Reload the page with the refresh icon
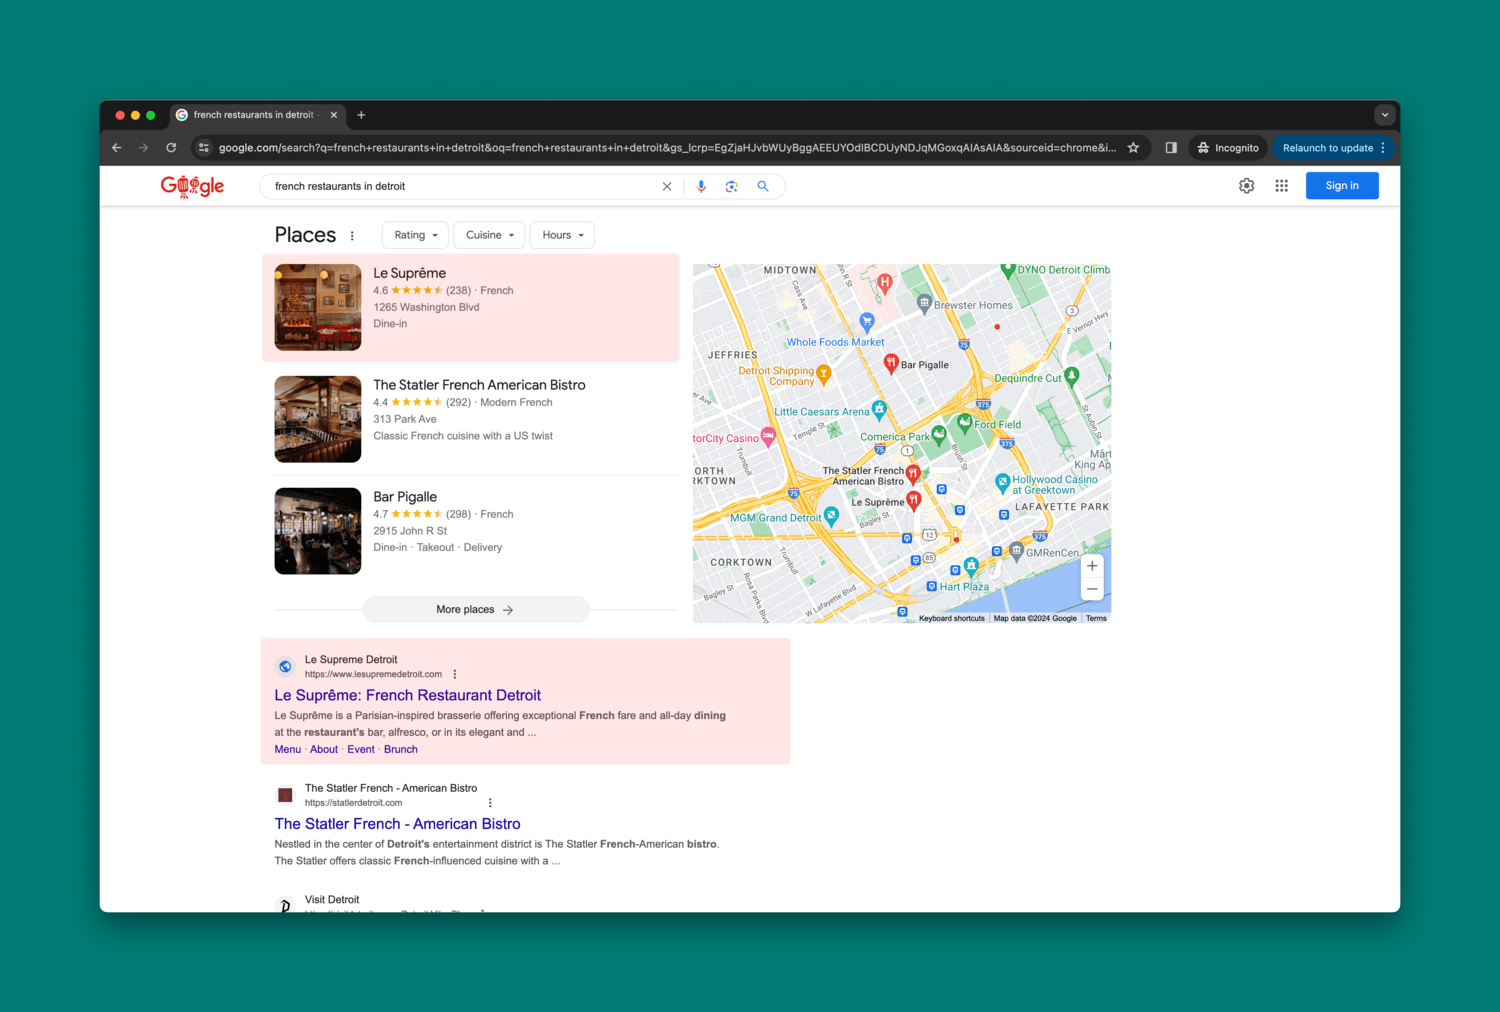The width and height of the screenshot is (1500, 1012). coord(171,147)
